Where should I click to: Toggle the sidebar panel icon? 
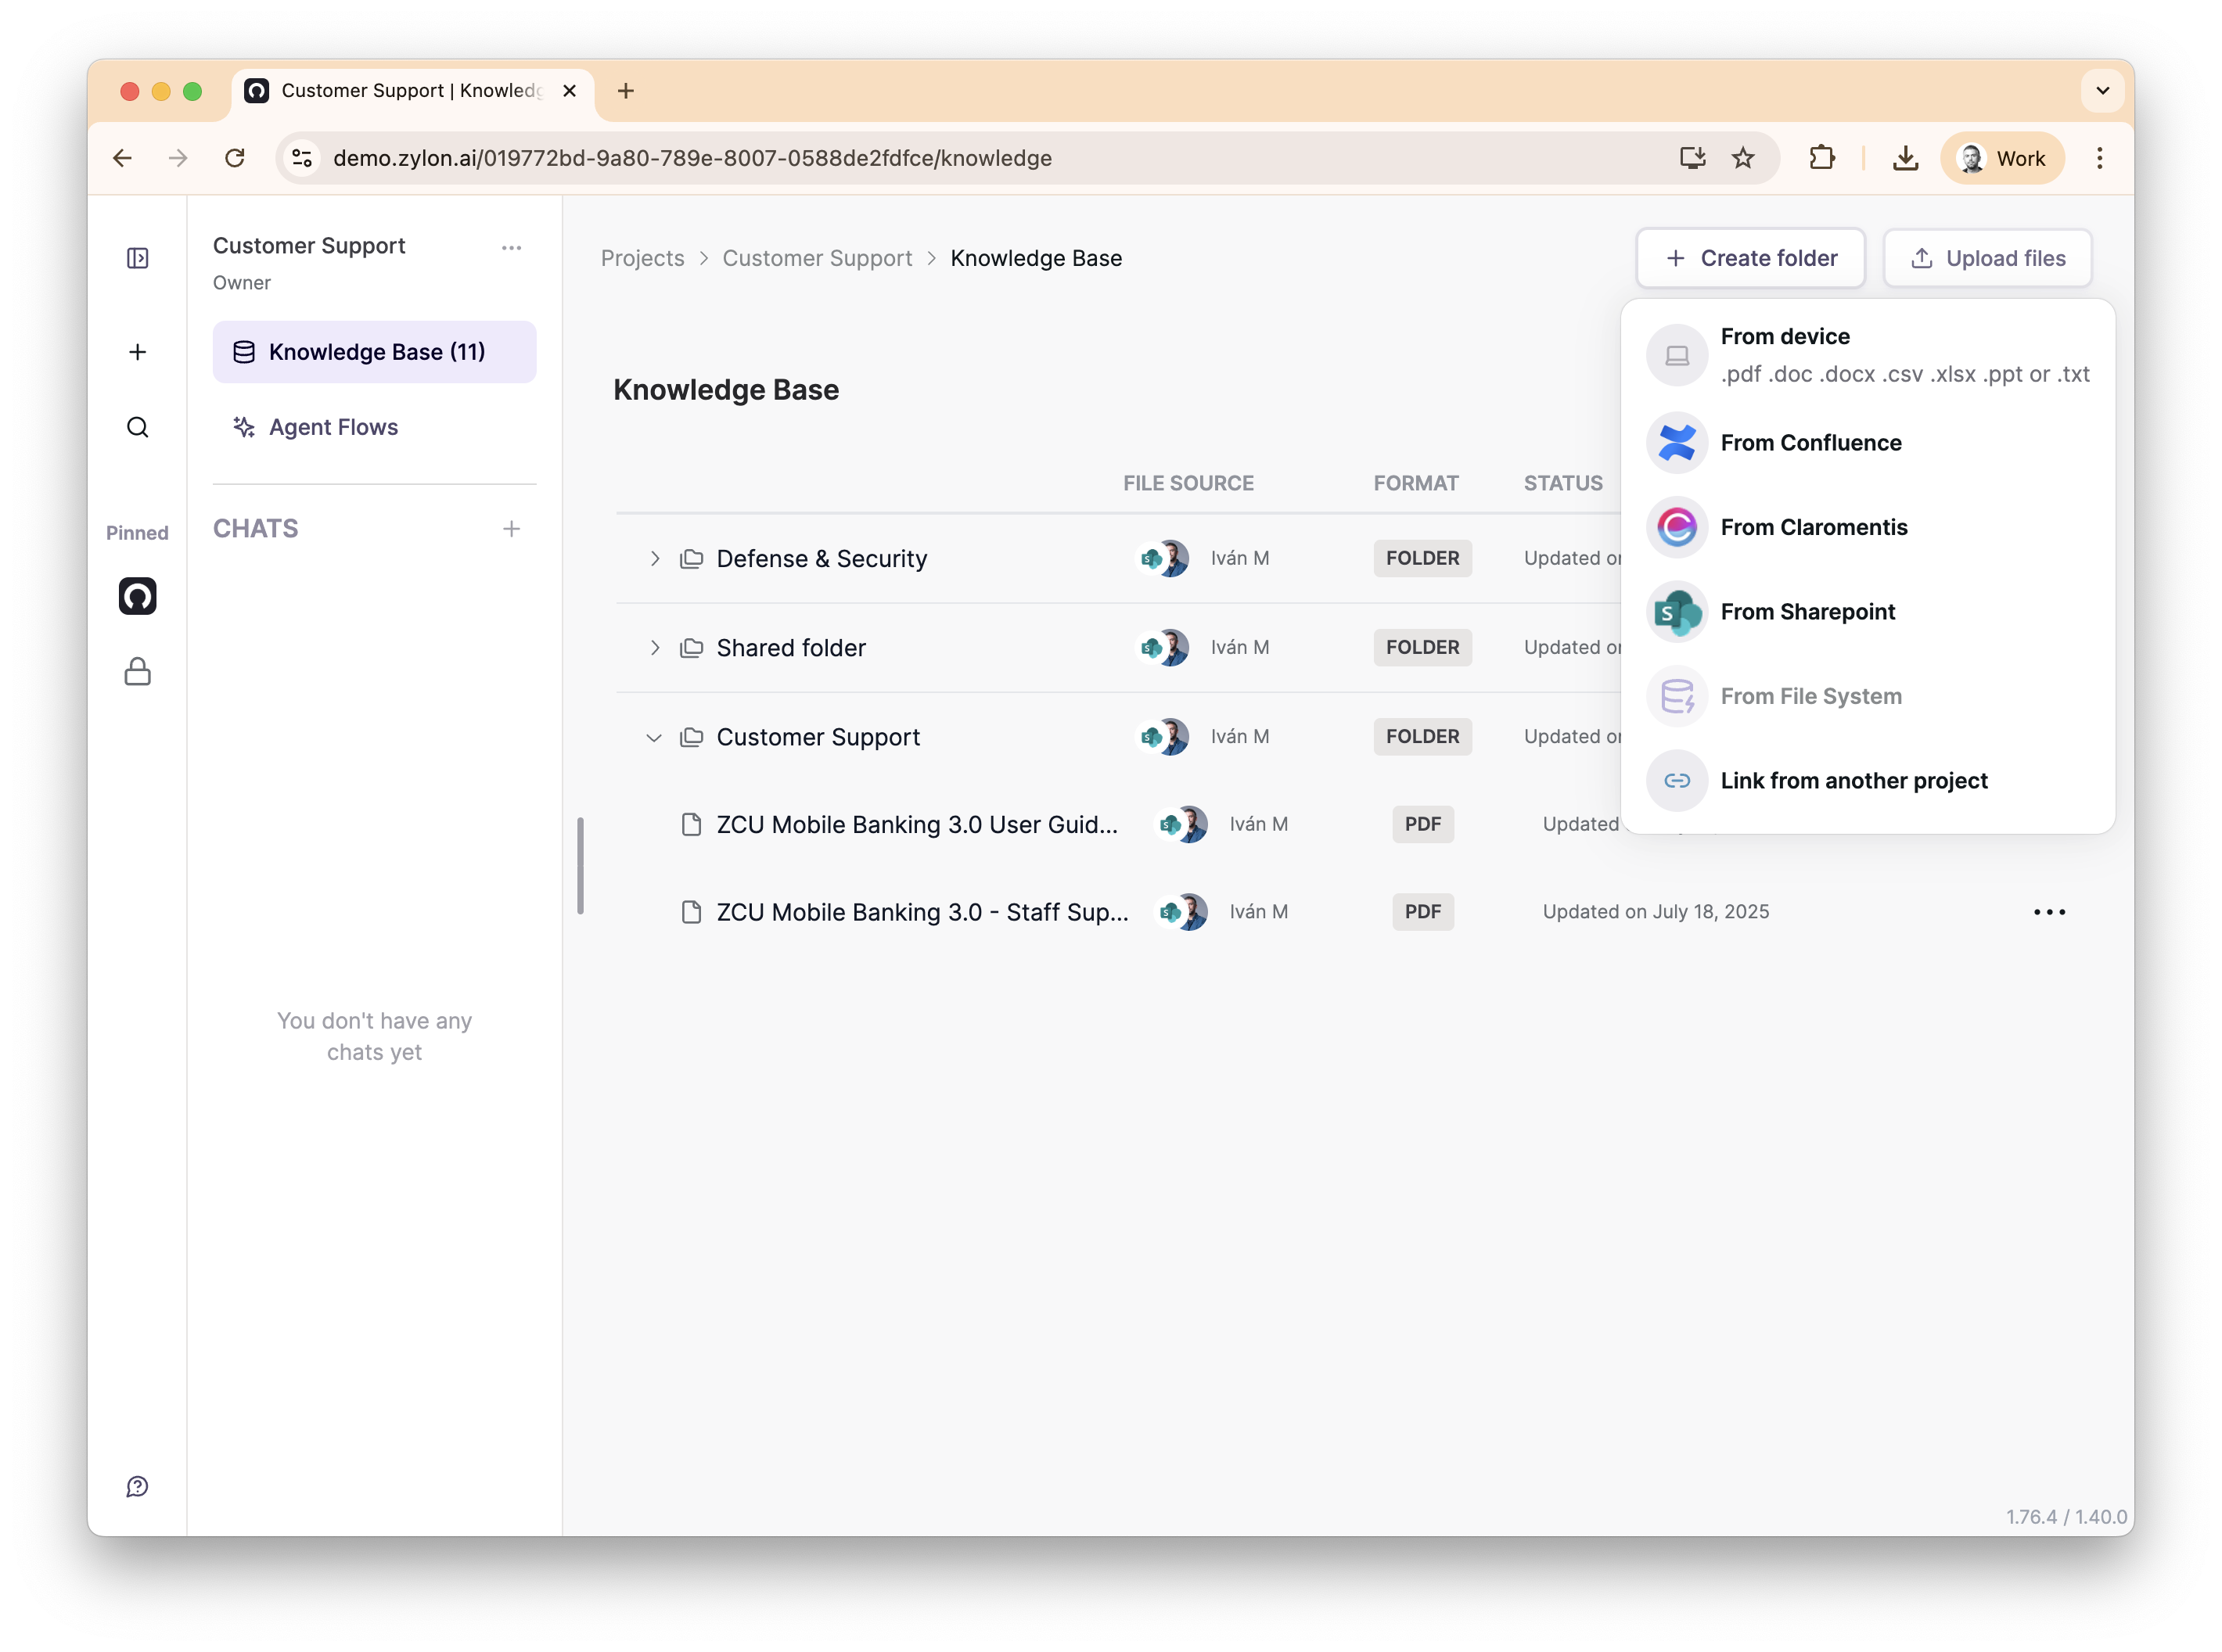[138, 259]
